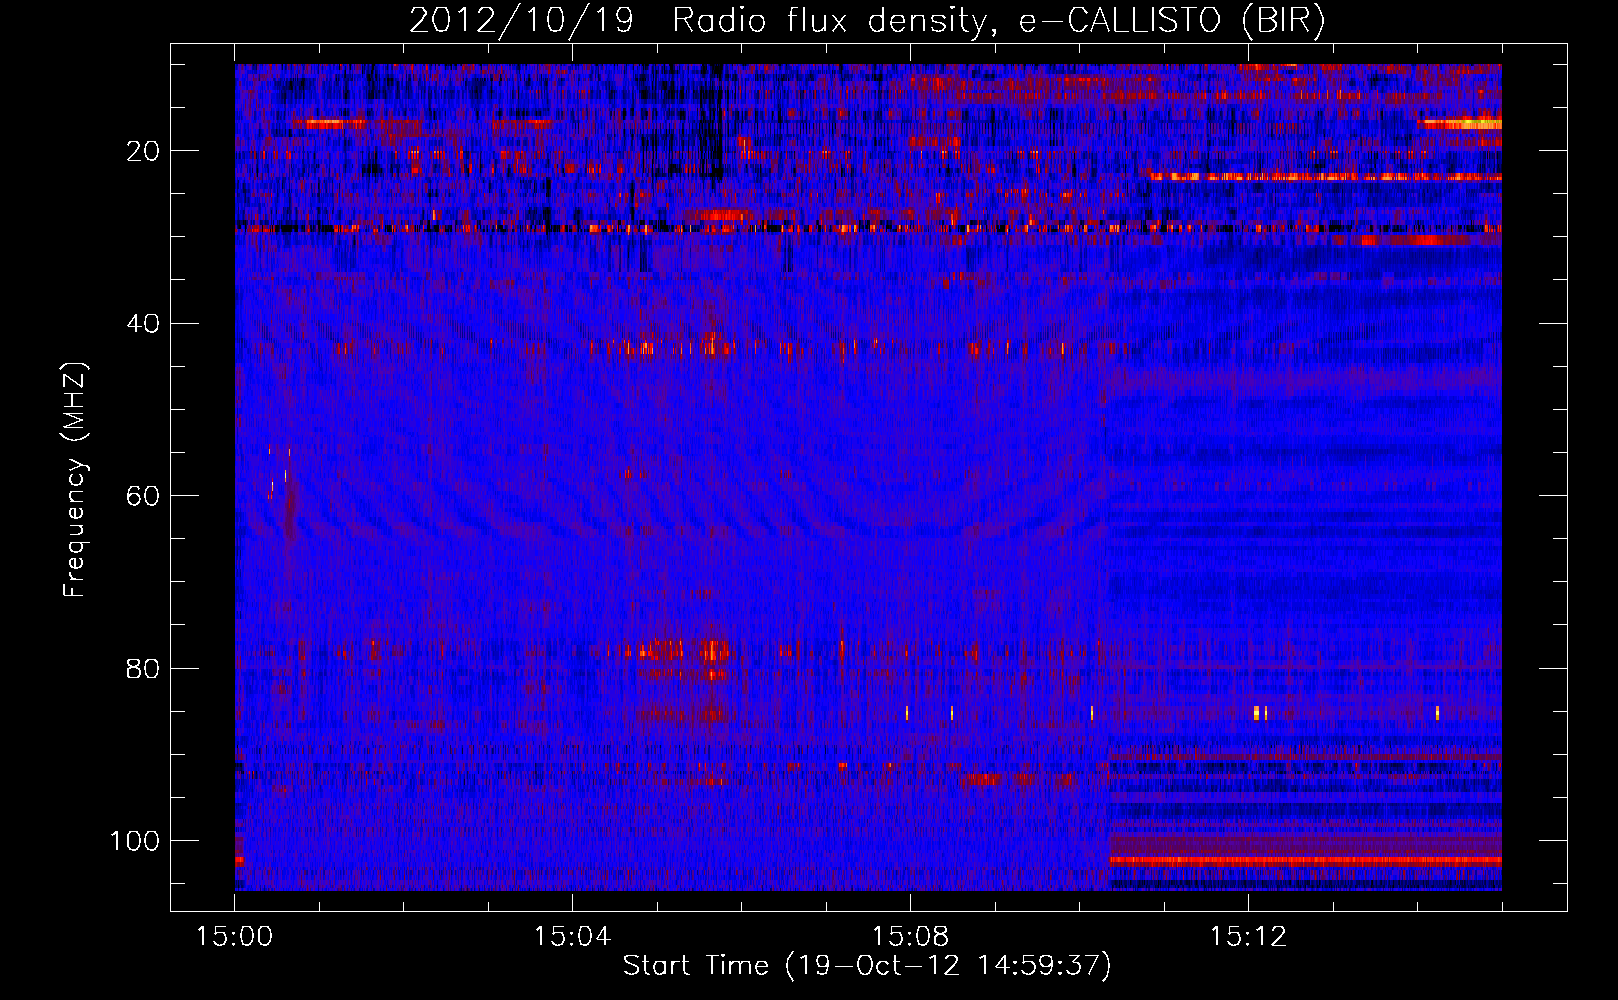Click the 15:04 time tick label
This screenshot has width=1618, height=1000.
pyautogui.click(x=572, y=937)
